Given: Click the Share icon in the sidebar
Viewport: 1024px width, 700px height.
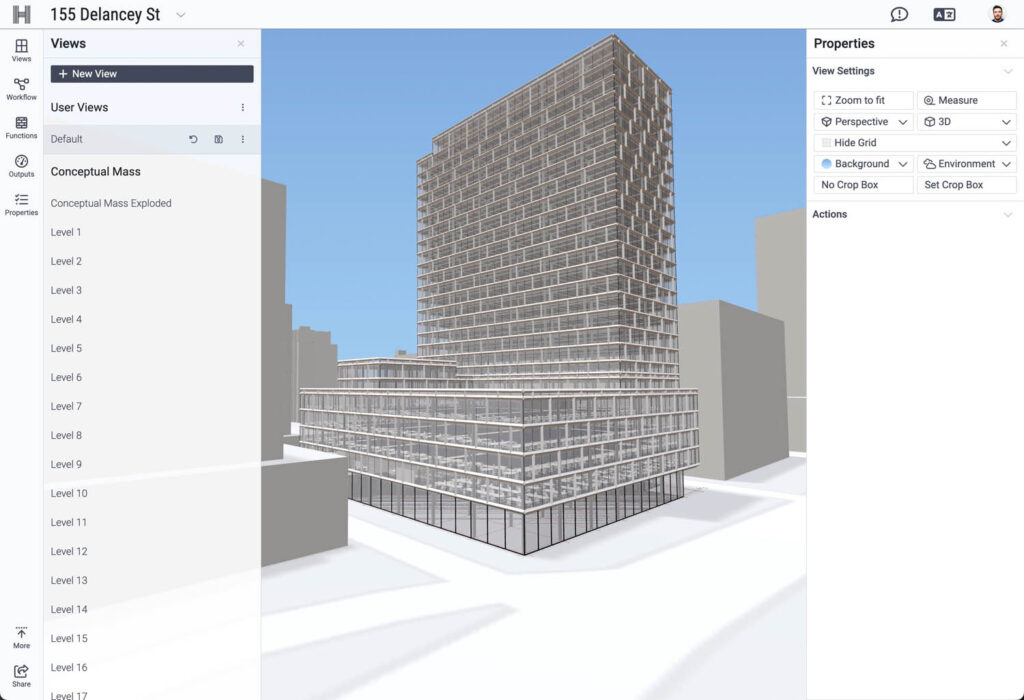Looking at the screenshot, I should pyautogui.click(x=20, y=673).
